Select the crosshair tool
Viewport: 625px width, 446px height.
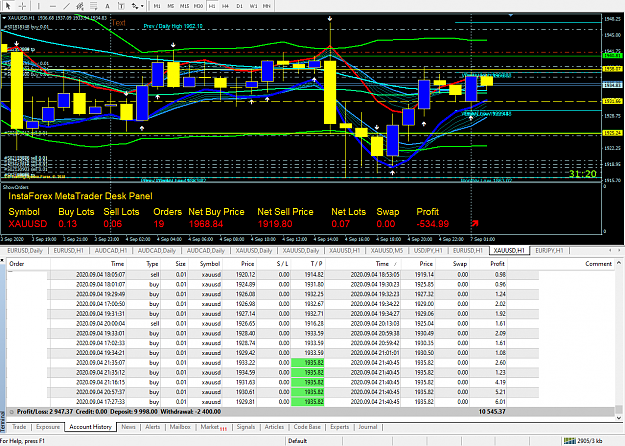pos(22,6)
